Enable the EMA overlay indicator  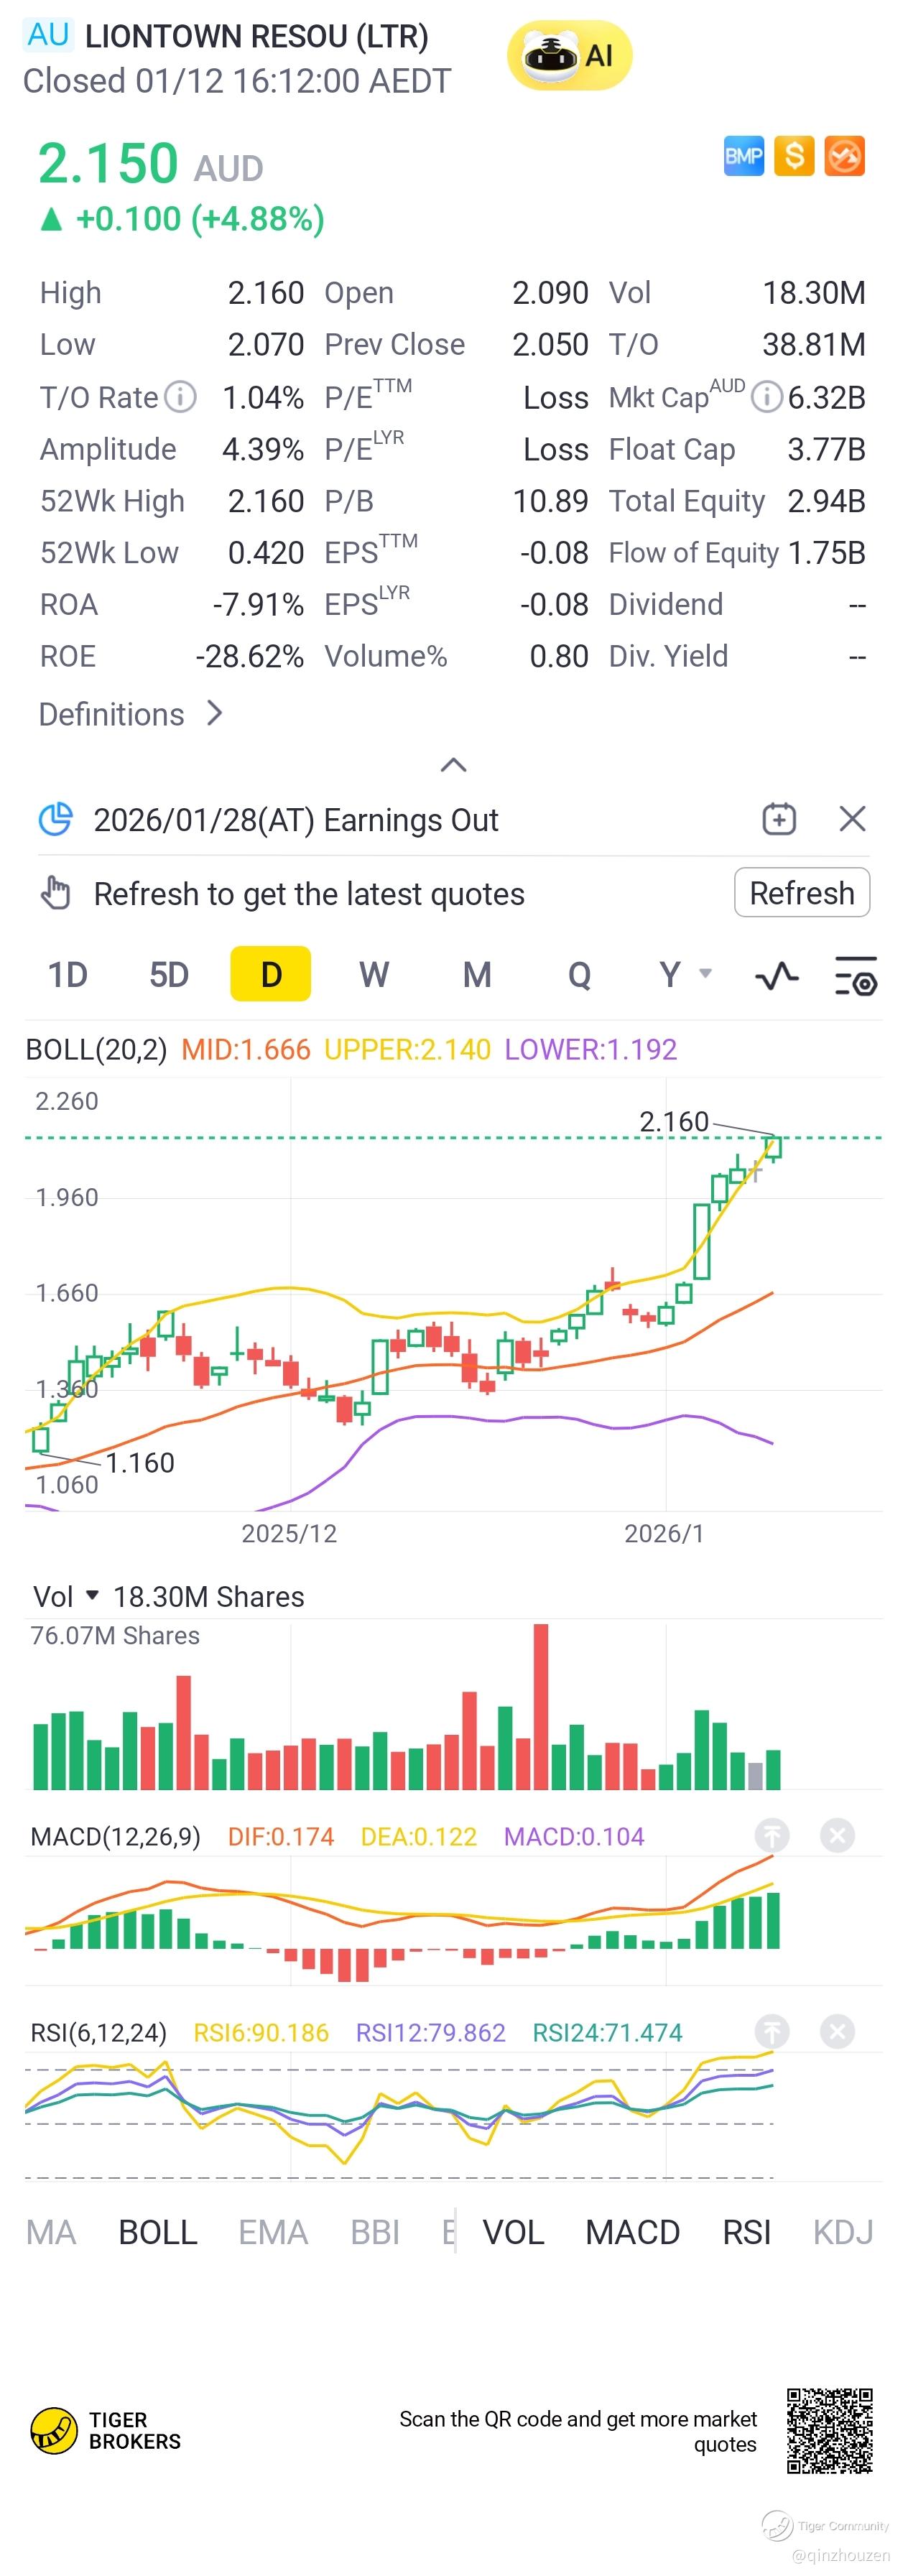click(273, 2232)
